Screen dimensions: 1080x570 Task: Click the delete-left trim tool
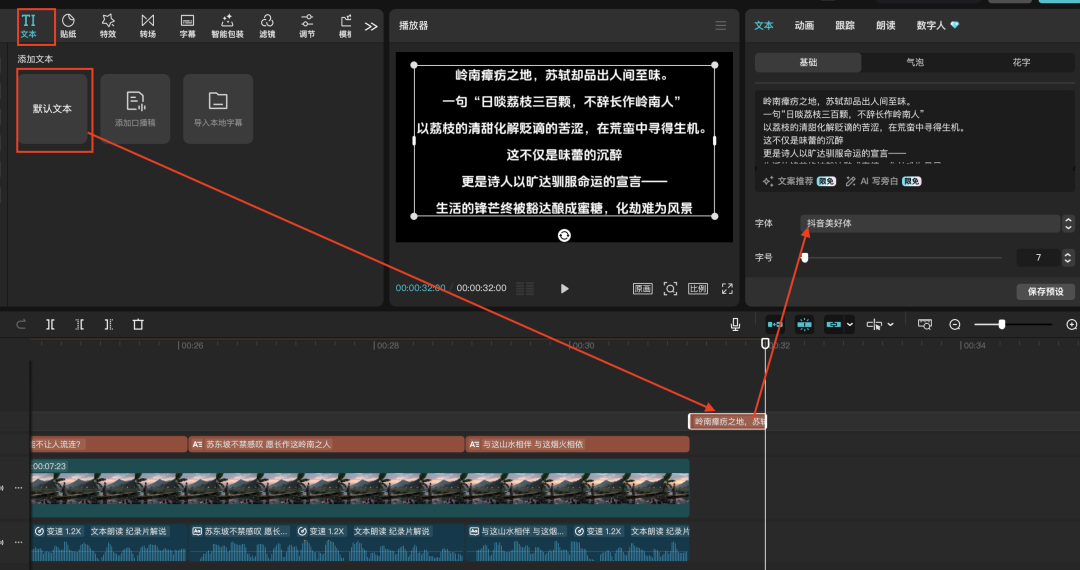(80, 324)
